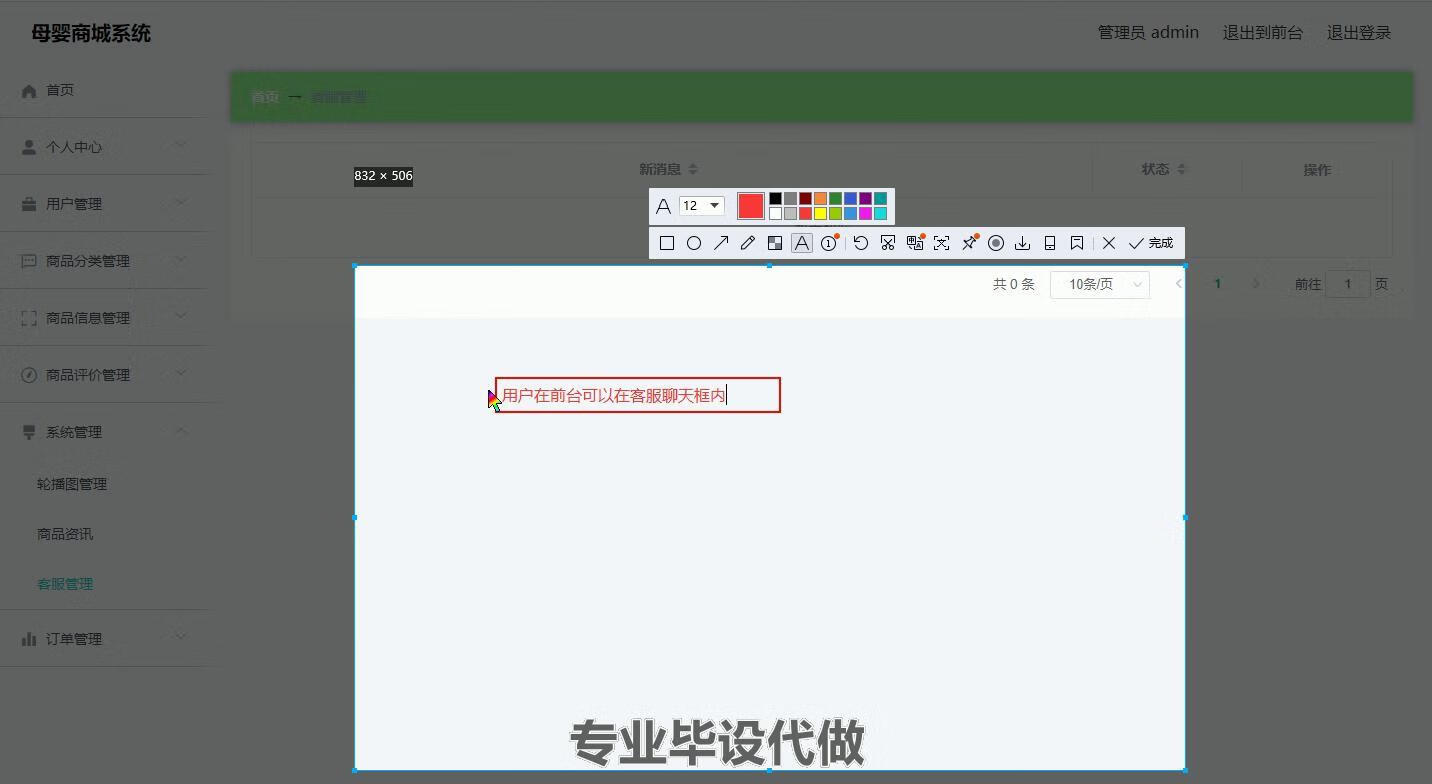Select the mosaic blur tool
1432x784 pixels.
coord(775,243)
